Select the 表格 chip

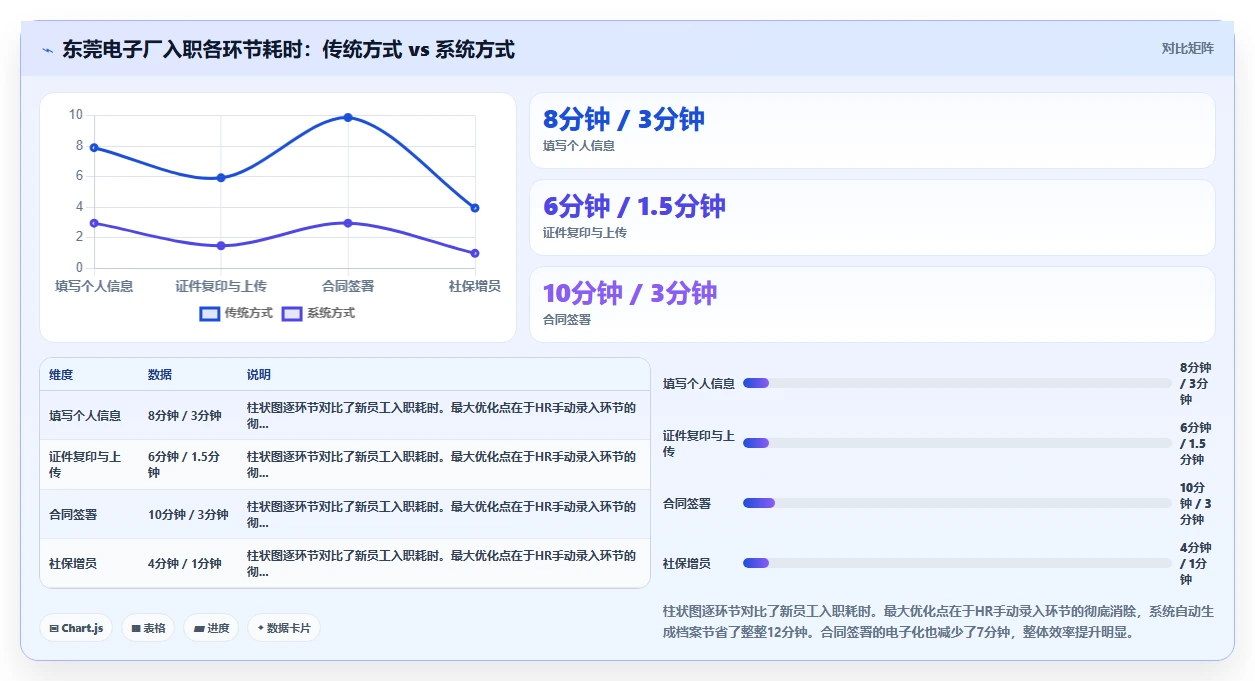148,628
